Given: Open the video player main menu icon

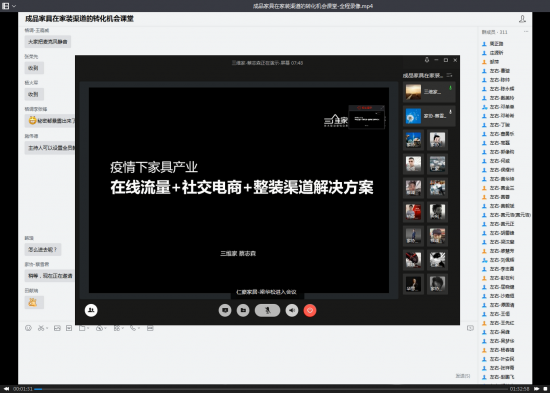Looking at the screenshot, I should pos(5,6).
